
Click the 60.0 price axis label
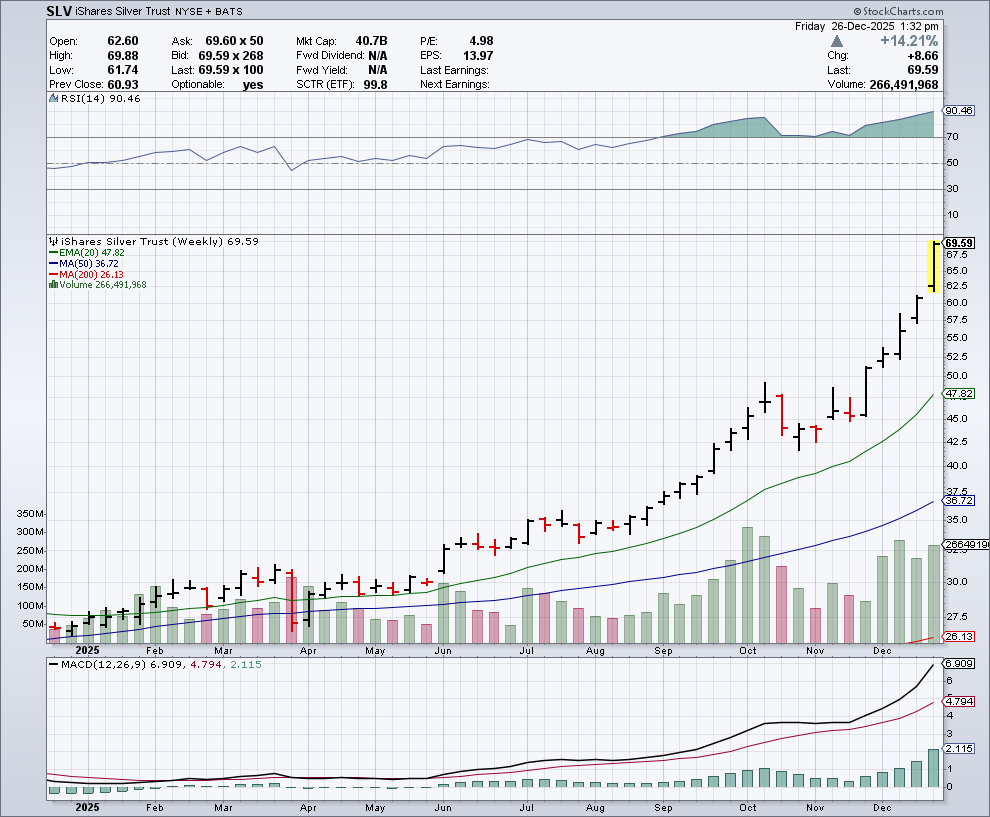tap(957, 302)
